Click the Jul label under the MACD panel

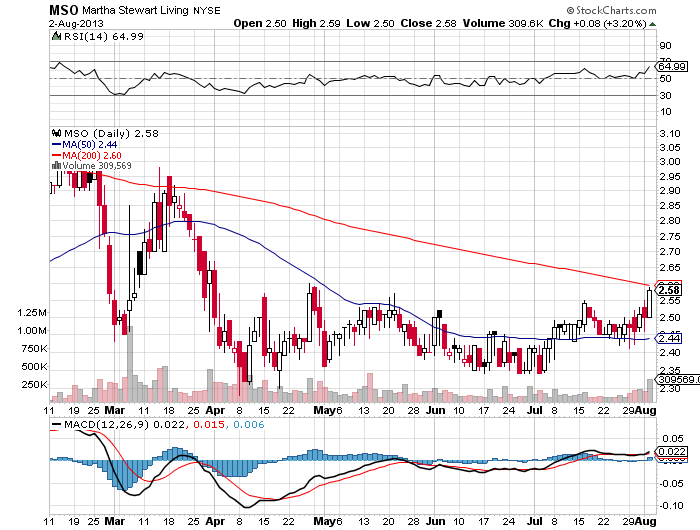535,521
